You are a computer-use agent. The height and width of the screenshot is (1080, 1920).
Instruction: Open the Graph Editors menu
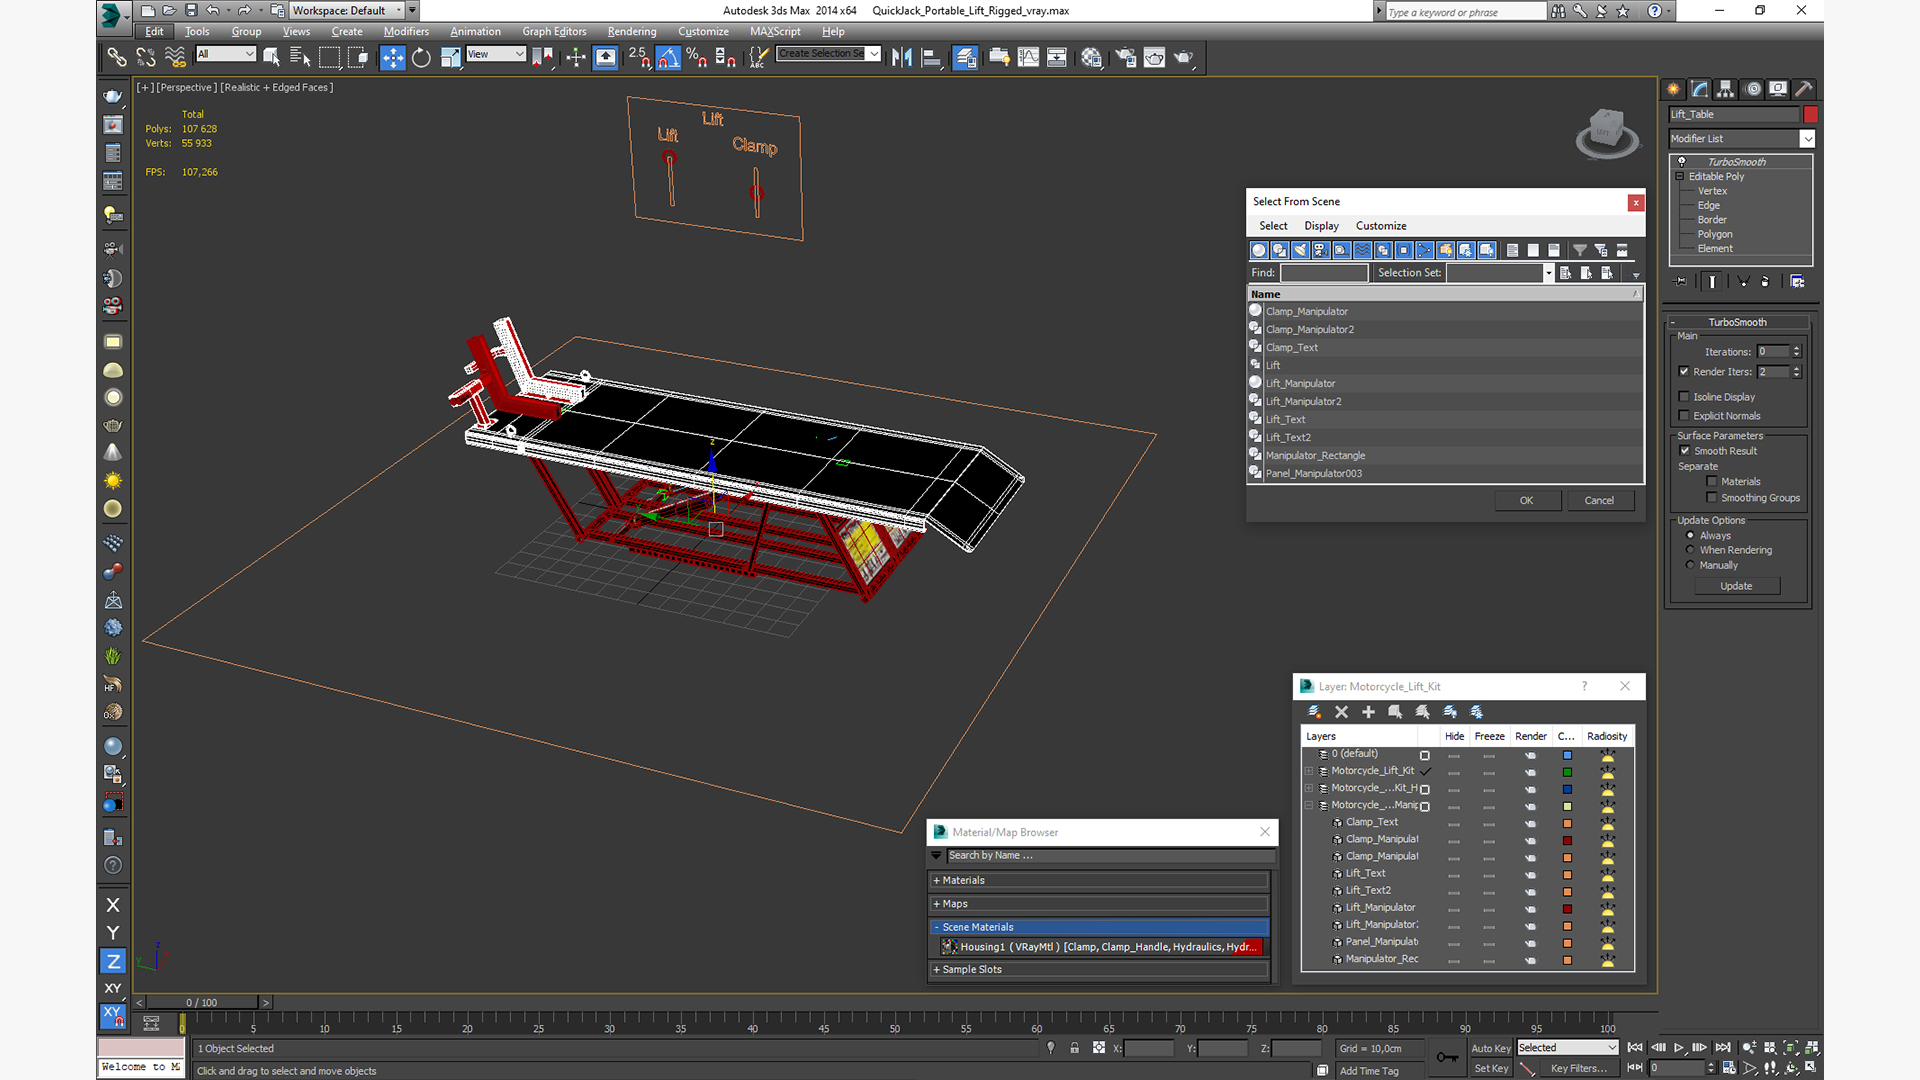point(554,32)
